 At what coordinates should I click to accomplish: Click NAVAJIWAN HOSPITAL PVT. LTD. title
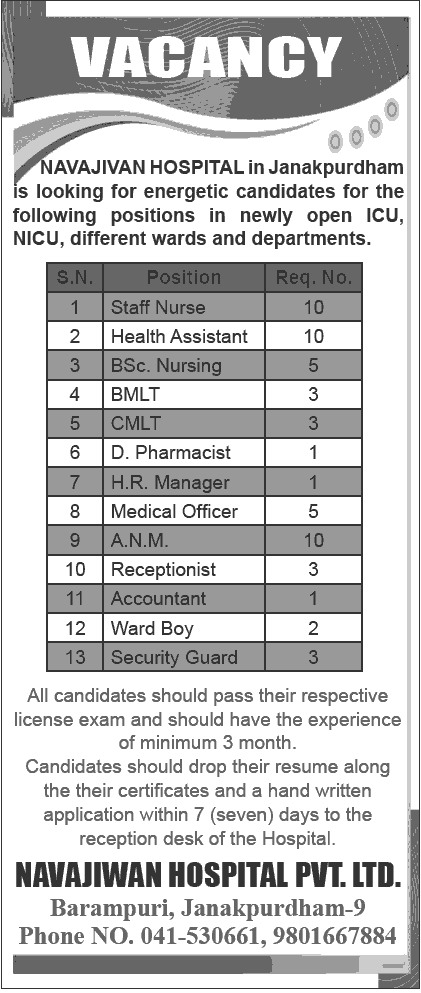tap(208, 876)
